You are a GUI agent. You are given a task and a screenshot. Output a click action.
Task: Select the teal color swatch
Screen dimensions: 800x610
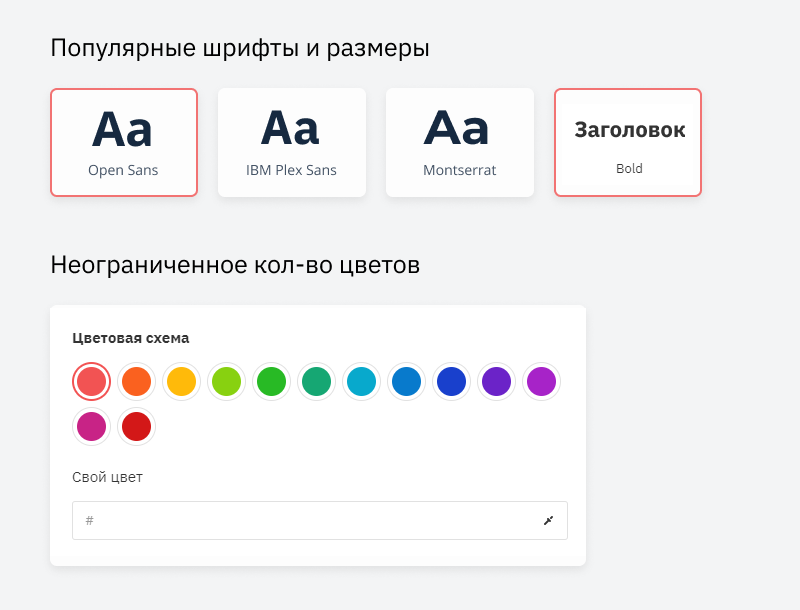tap(316, 381)
